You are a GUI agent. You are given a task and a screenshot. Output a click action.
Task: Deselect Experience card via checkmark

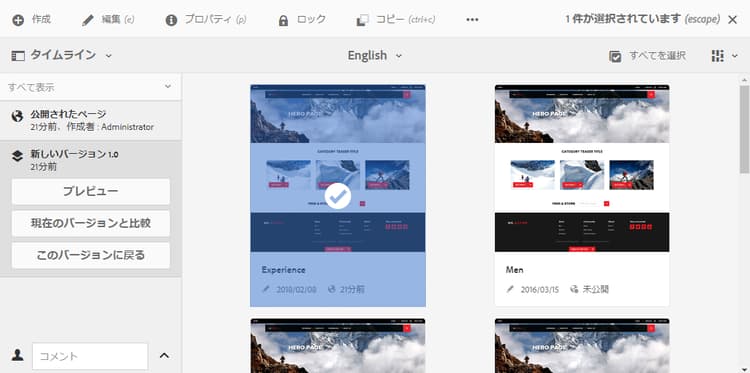tap(338, 196)
